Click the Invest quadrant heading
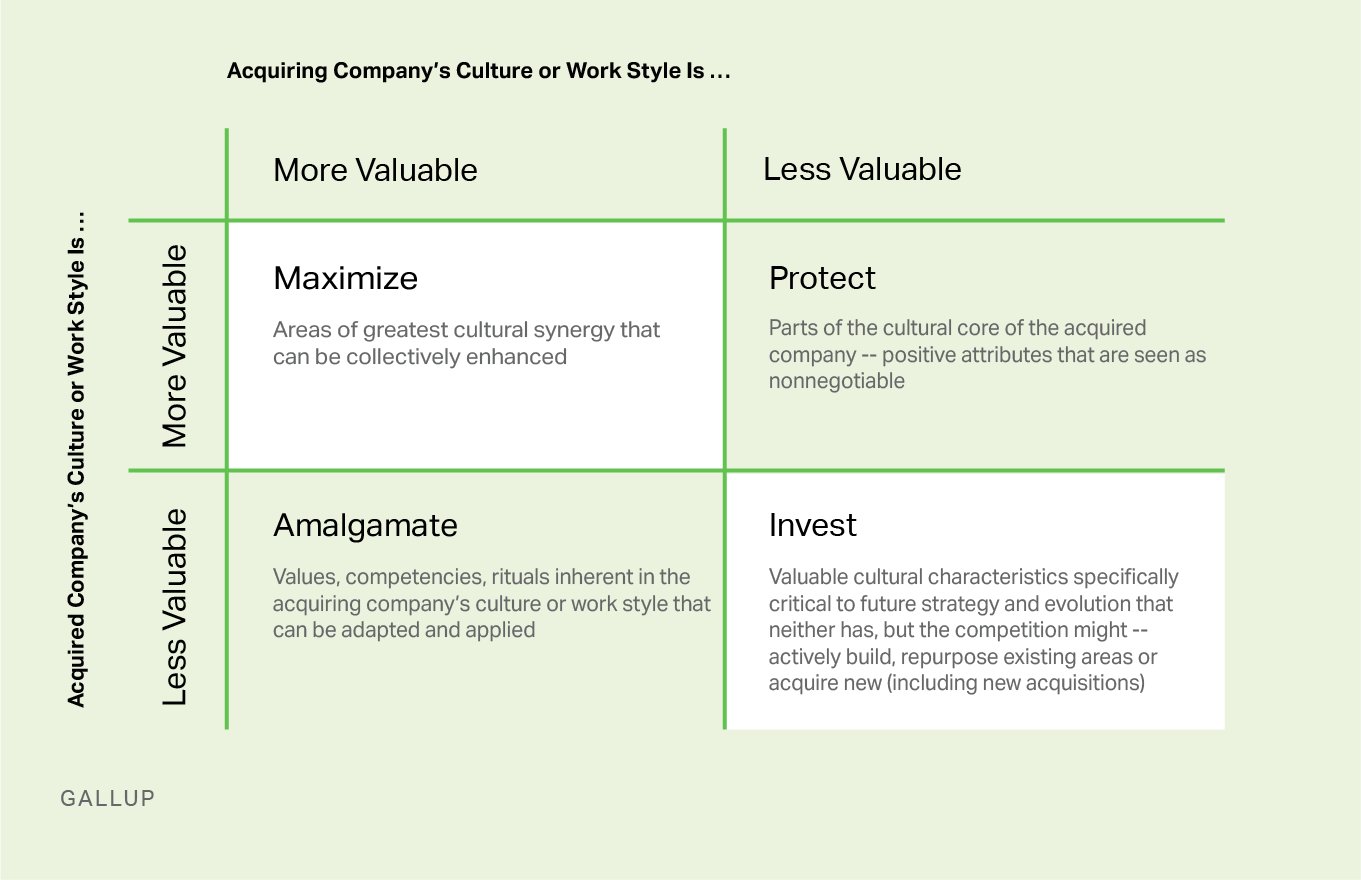 tap(812, 525)
